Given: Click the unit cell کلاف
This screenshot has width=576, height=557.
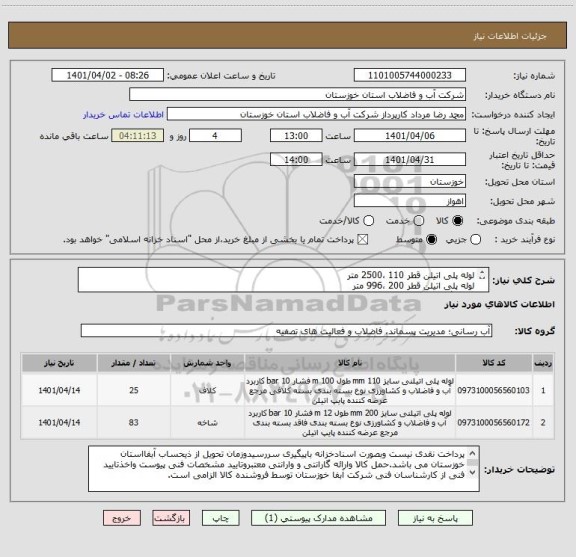Looking at the screenshot, I should [207, 390].
